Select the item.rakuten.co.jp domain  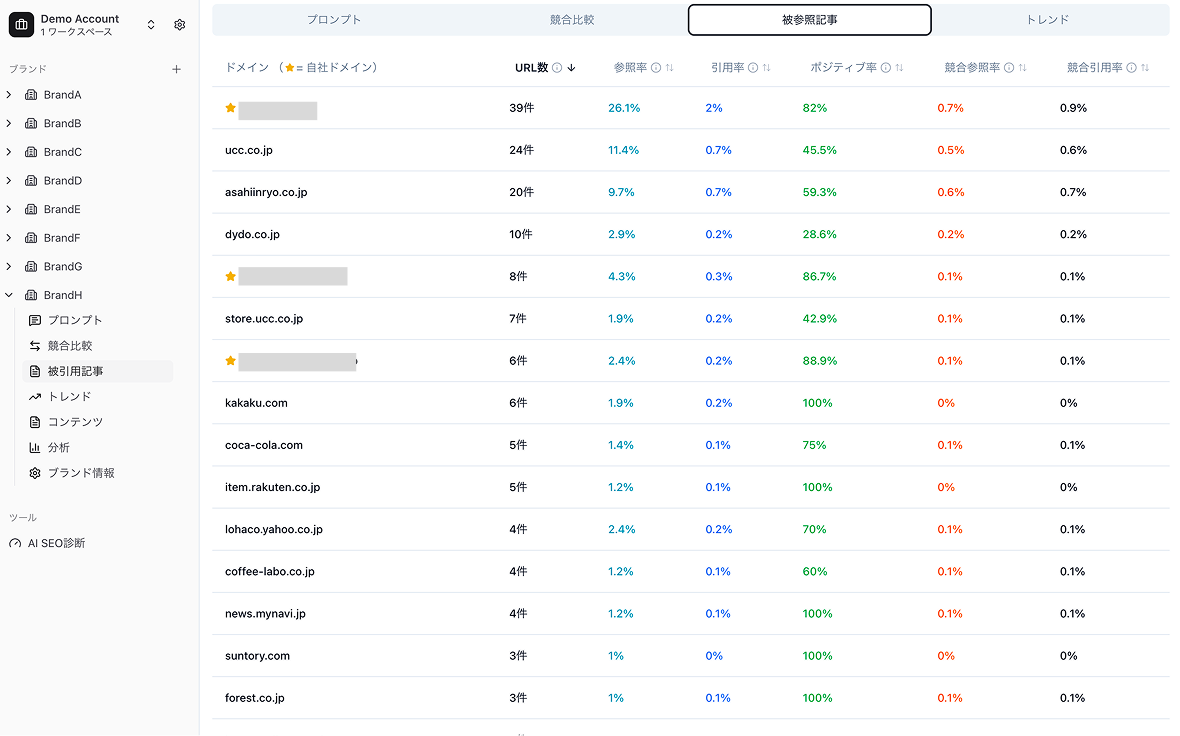tap(272, 488)
